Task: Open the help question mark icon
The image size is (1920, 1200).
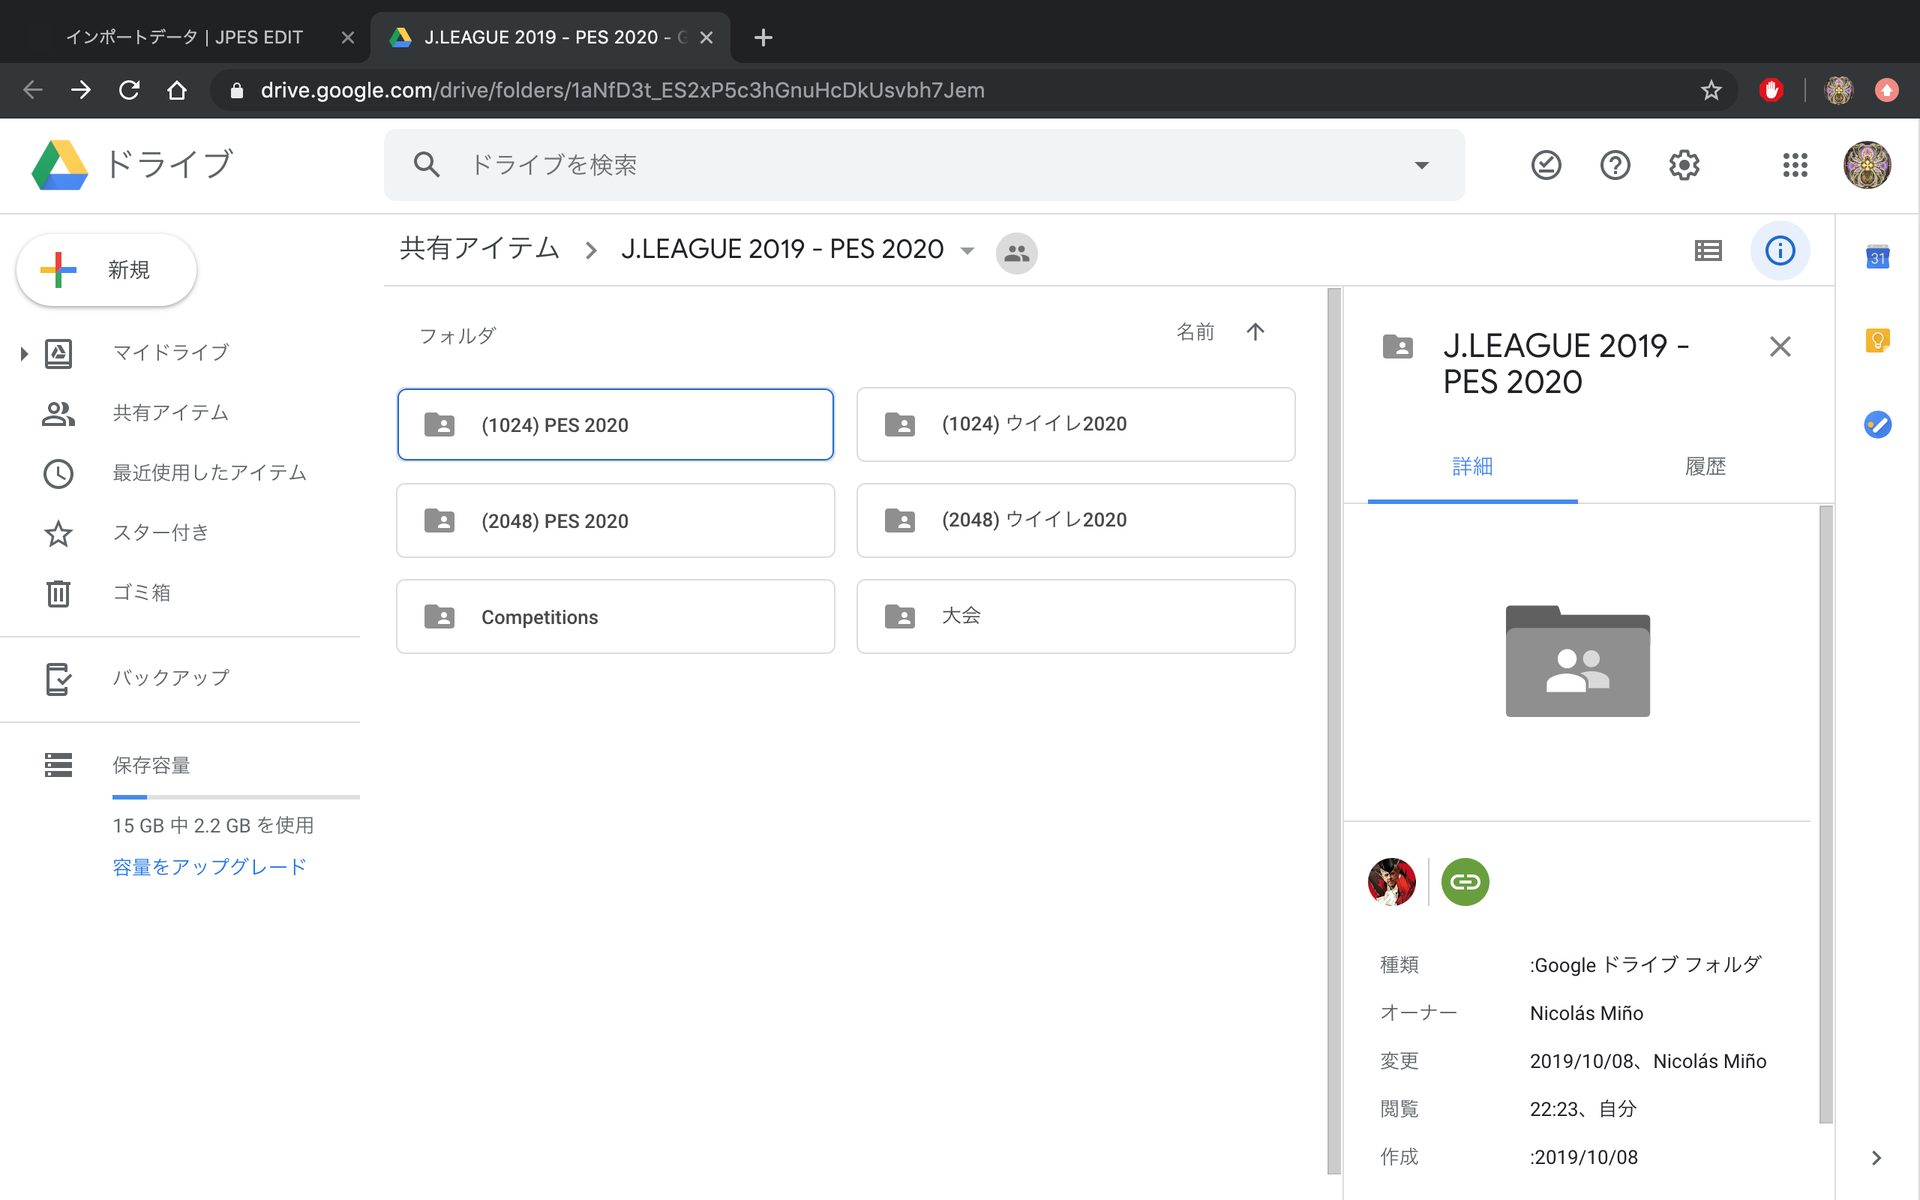Action: [1615, 165]
